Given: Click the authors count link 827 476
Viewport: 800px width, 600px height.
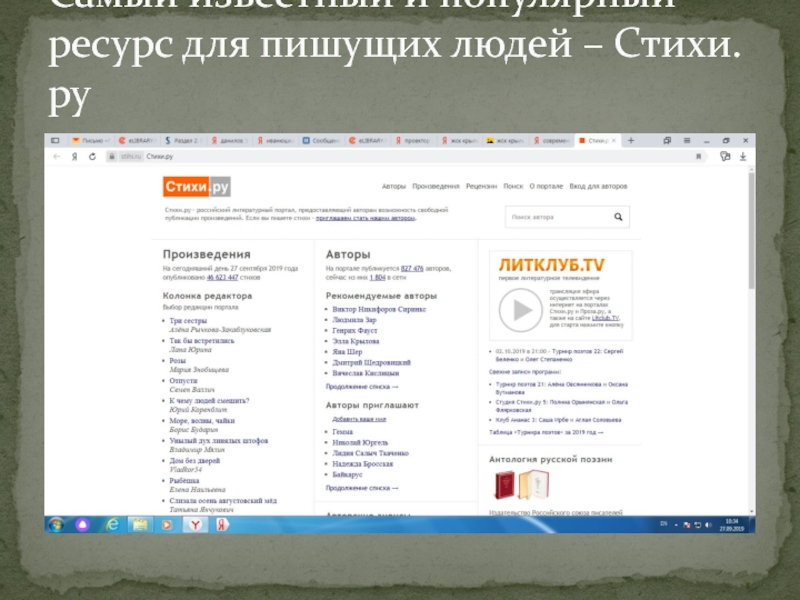Looking at the screenshot, I should (x=412, y=268).
